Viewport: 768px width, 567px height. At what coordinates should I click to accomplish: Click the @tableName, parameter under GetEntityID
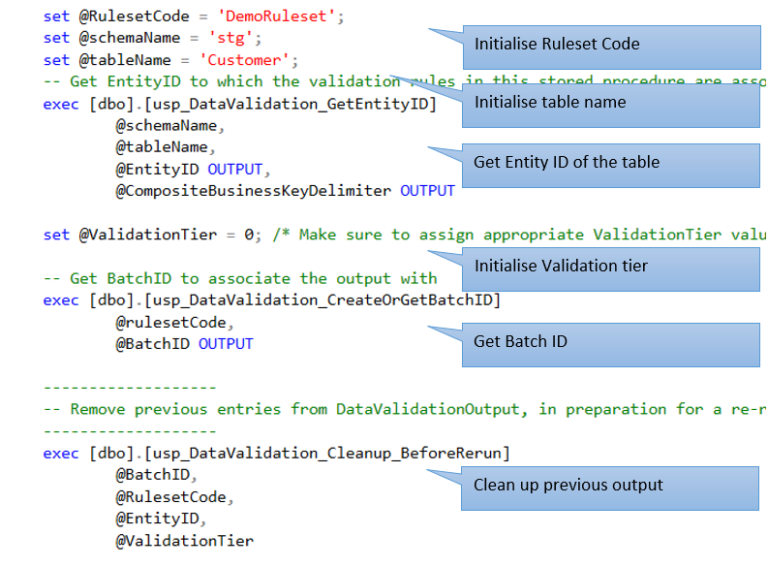[165, 147]
